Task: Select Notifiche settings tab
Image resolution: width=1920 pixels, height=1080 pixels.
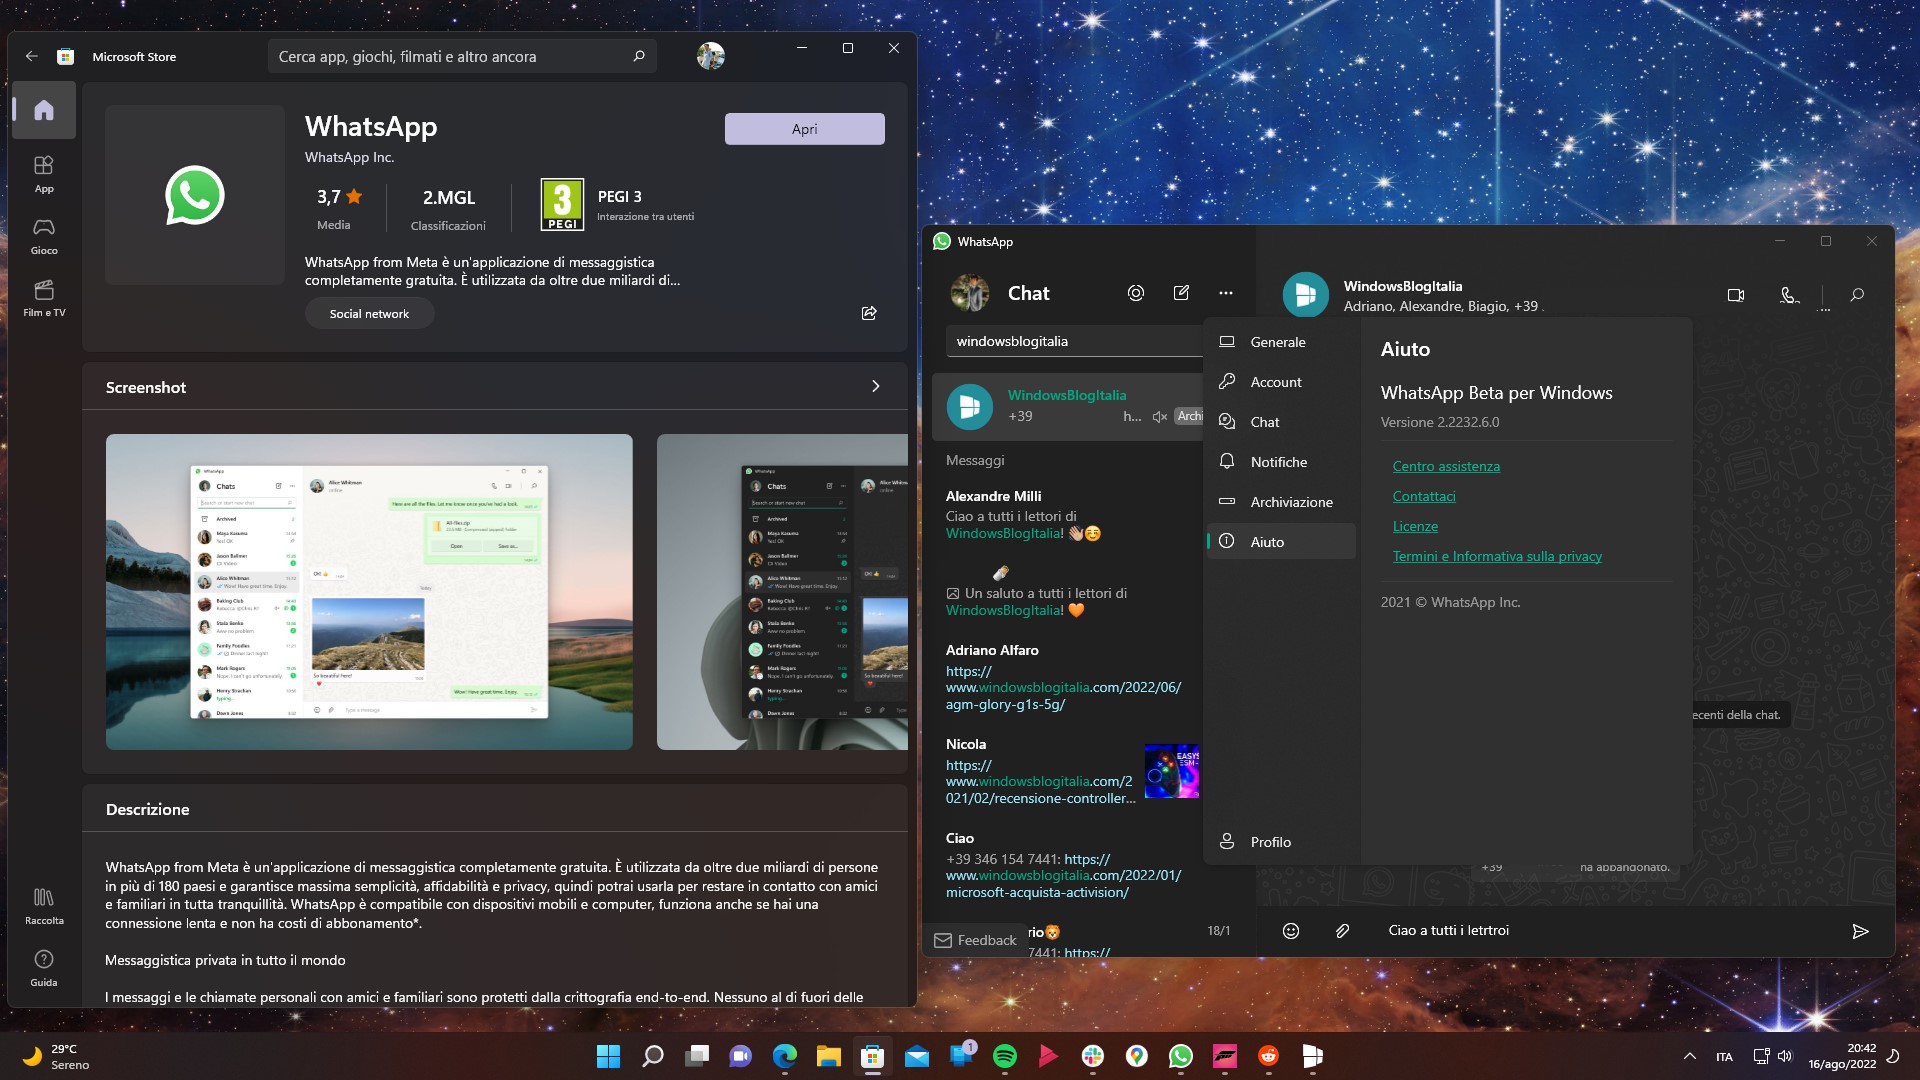Action: point(1281,462)
